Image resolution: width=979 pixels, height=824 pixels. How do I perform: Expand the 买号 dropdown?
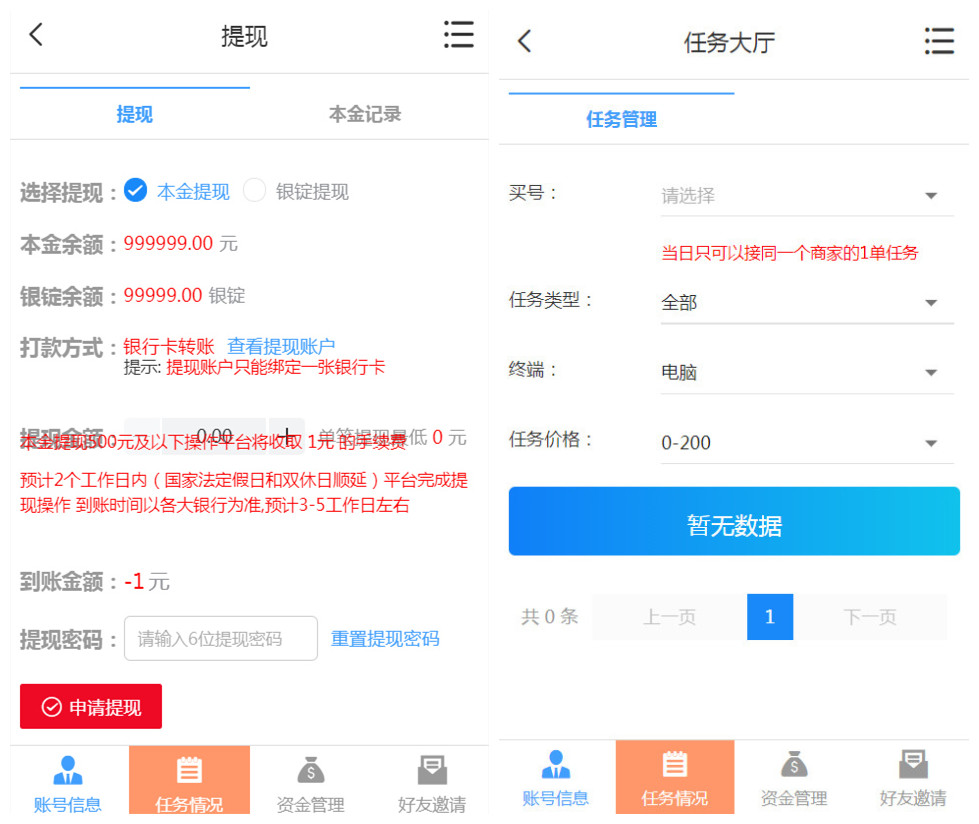[806, 196]
